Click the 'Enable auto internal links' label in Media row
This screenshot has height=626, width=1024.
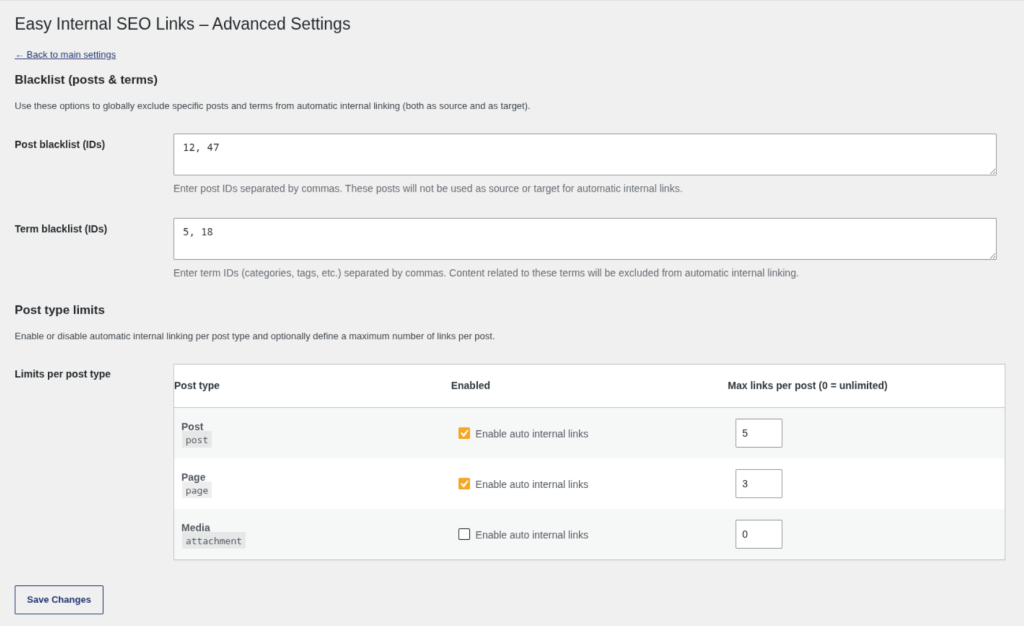point(532,535)
